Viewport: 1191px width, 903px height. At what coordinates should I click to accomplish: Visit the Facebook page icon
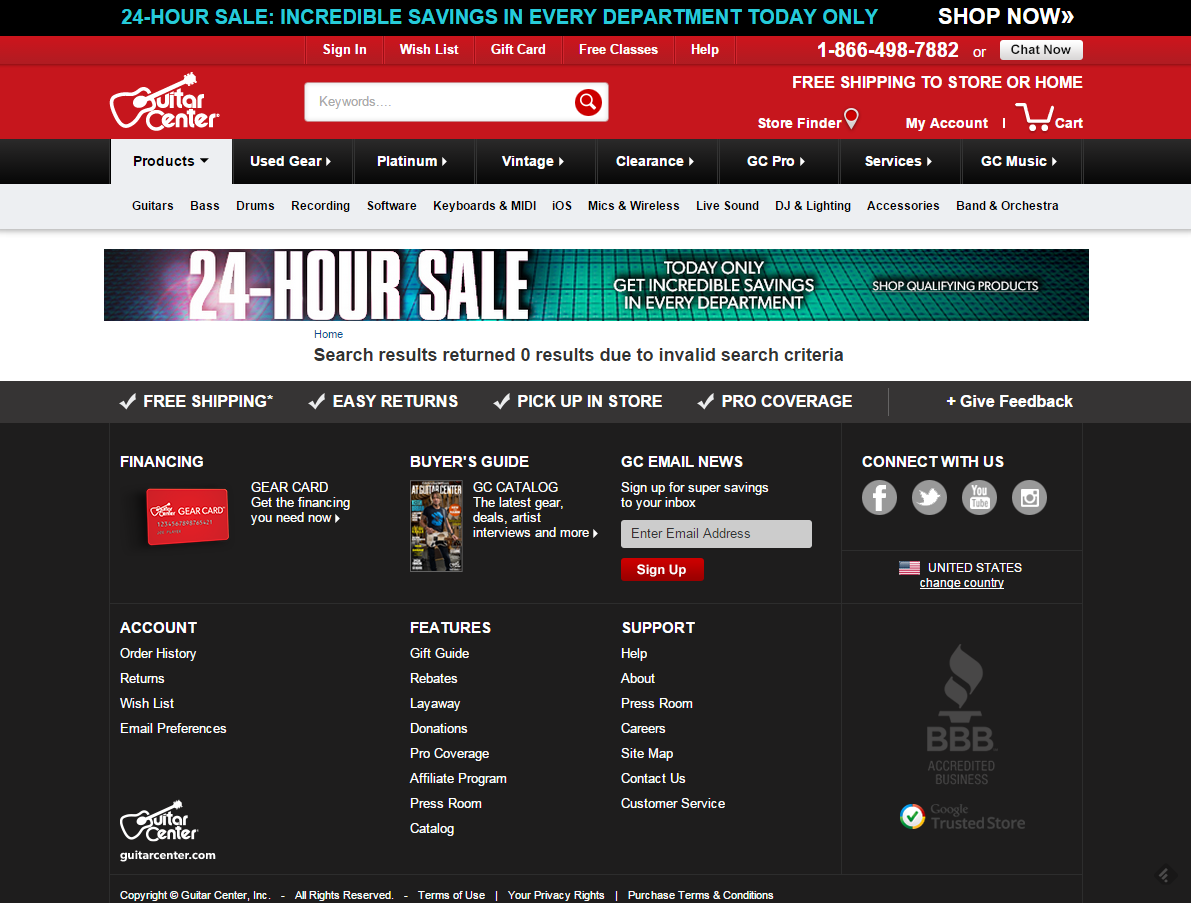pos(879,497)
